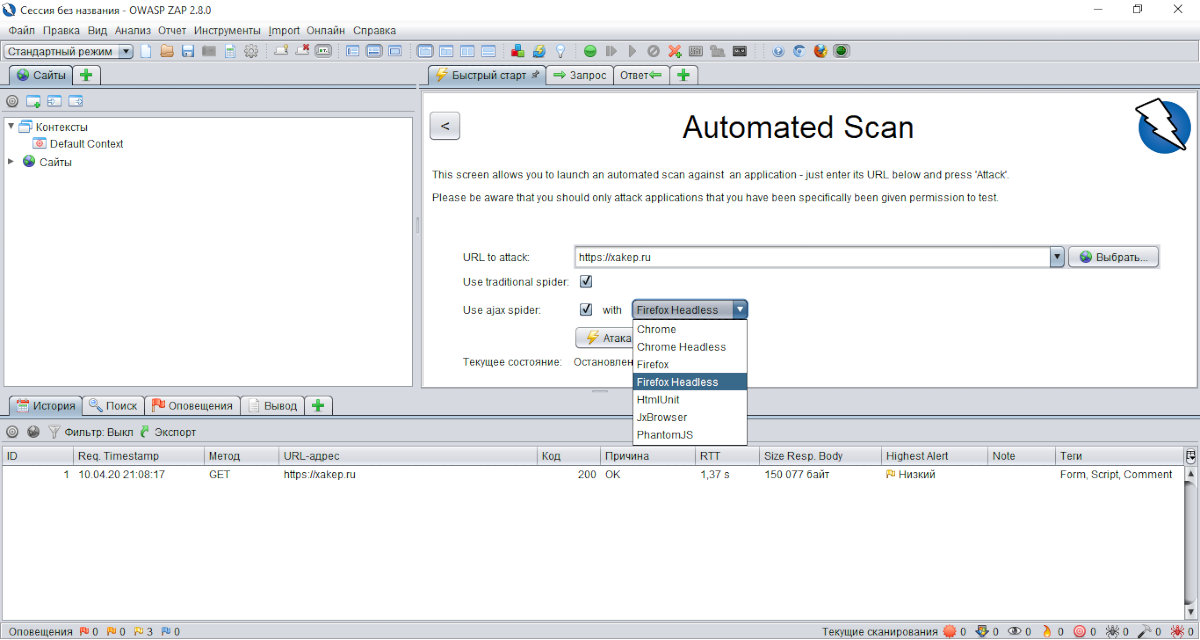
Task: Expand the Сайты tree node
Action: (11, 162)
